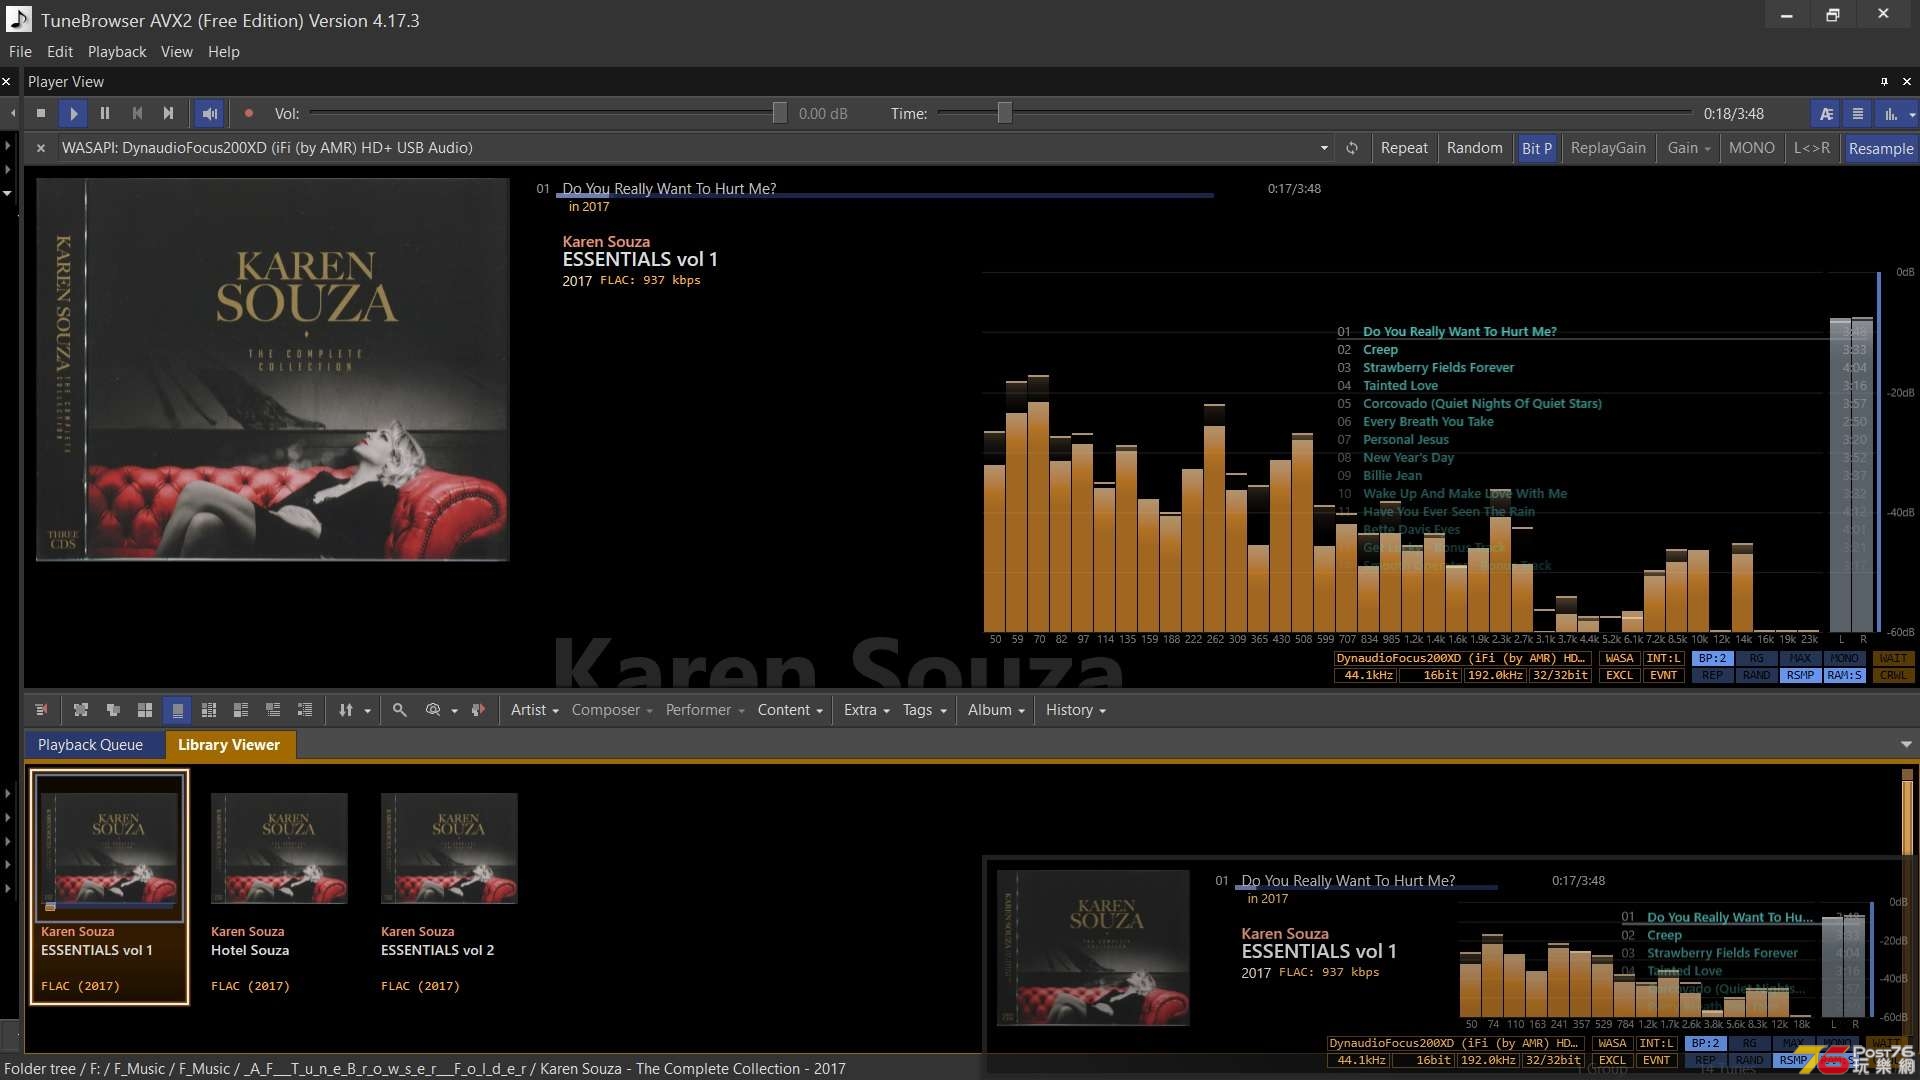
Task: Click the red marker icon in the library toolbar
Action: tap(478, 710)
